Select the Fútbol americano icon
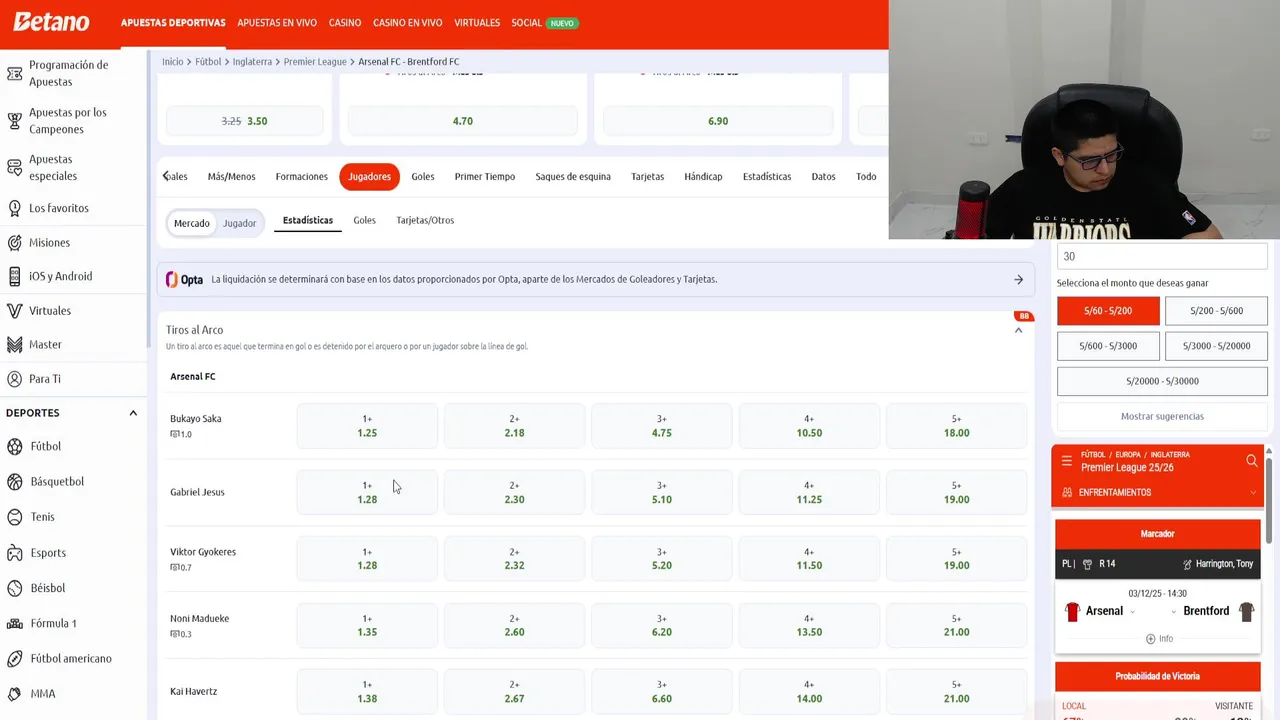This screenshot has width=1280, height=720. [x=14, y=658]
